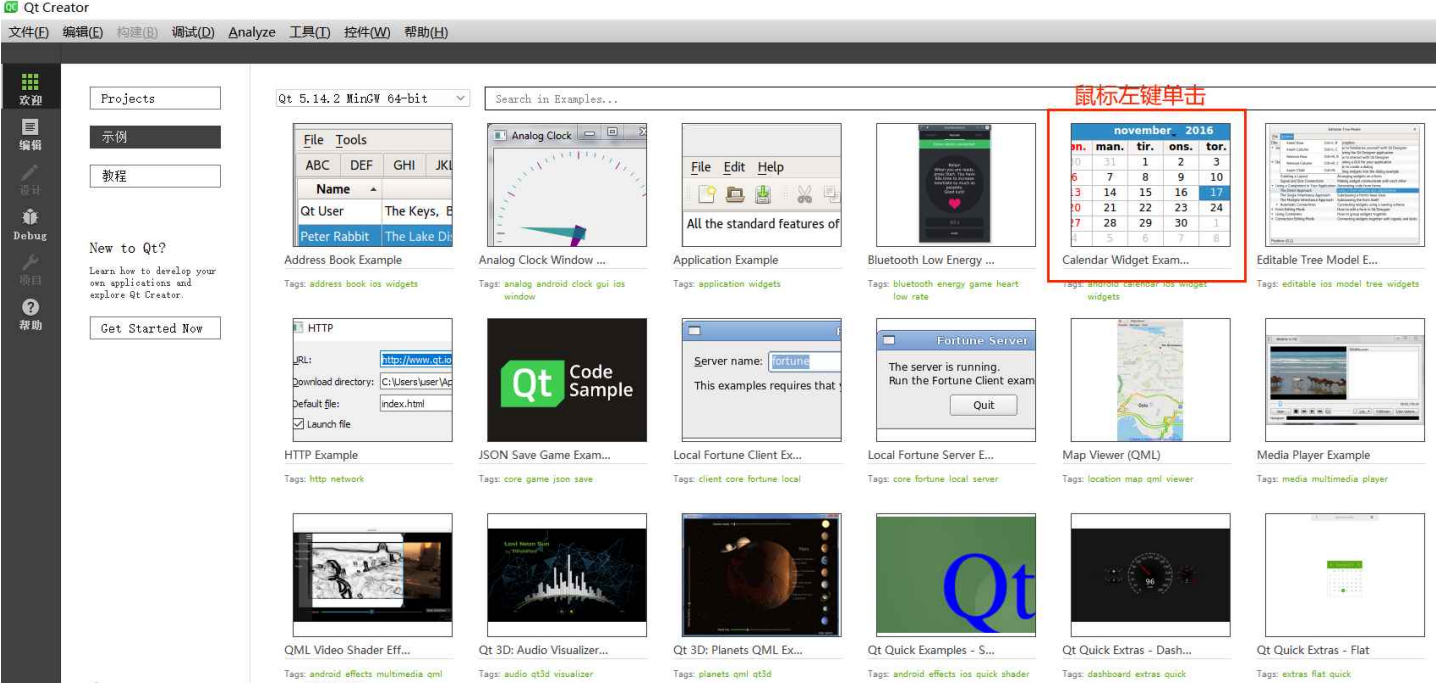Click 'bluetooth' tag under Bluetooth Low Energy

pyautogui.click(x=913, y=284)
